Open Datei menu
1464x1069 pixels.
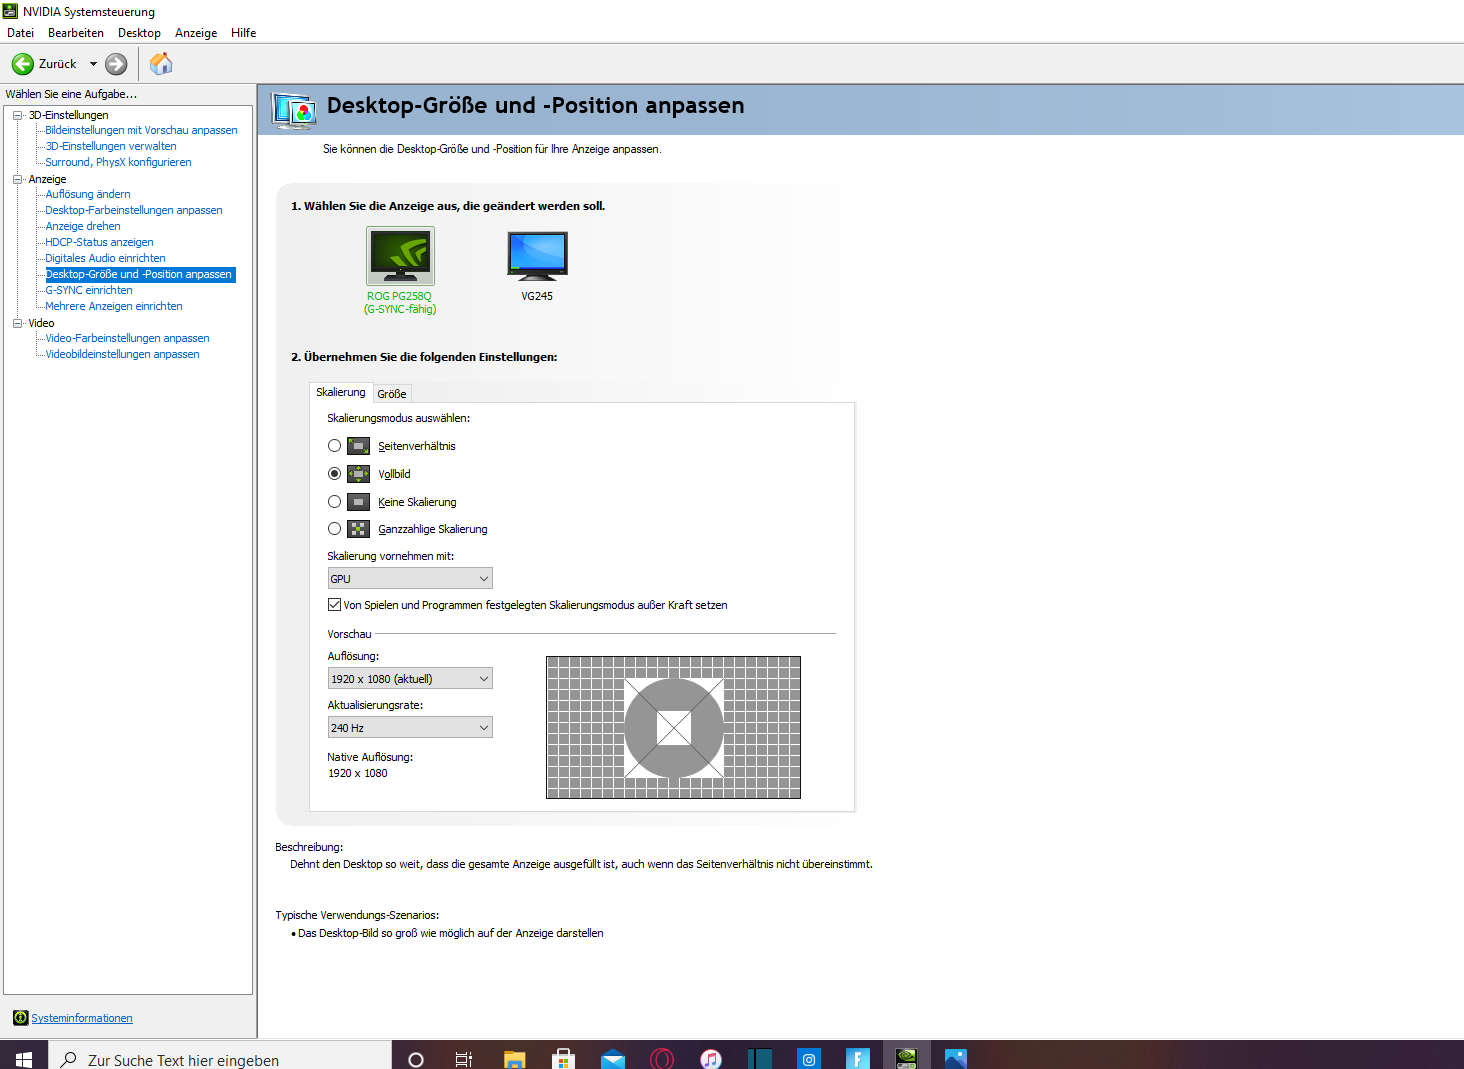coord(20,33)
